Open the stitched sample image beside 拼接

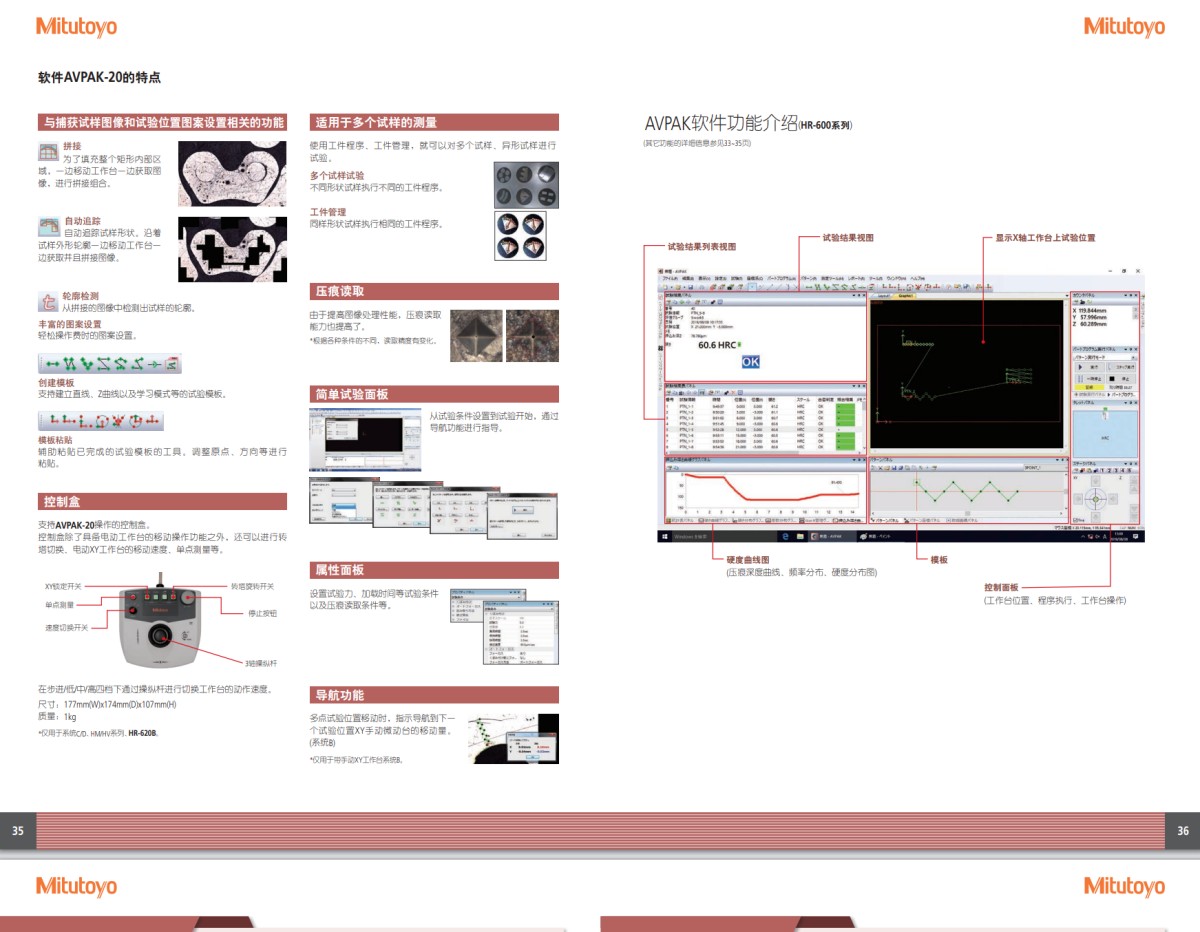[x=232, y=174]
